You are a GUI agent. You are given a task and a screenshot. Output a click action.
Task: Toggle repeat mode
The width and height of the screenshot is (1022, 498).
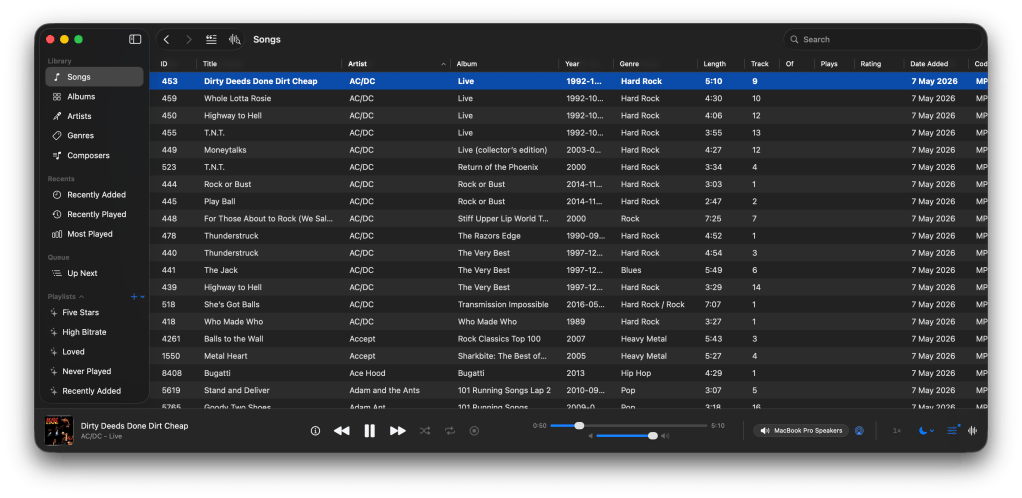450,431
